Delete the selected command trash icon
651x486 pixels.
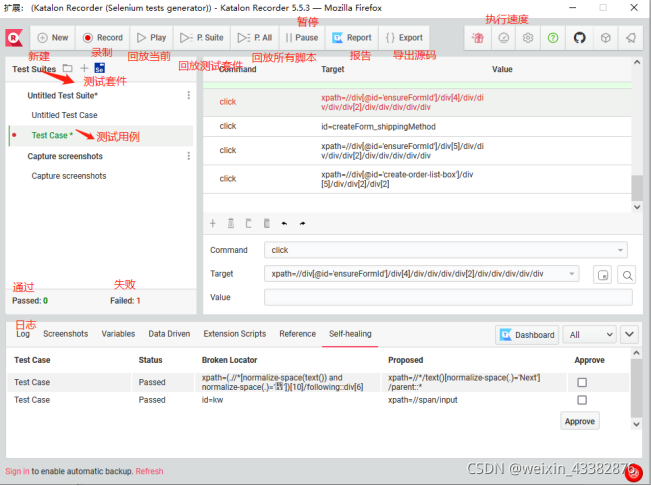pyautogui.click(x=231, y=224)
